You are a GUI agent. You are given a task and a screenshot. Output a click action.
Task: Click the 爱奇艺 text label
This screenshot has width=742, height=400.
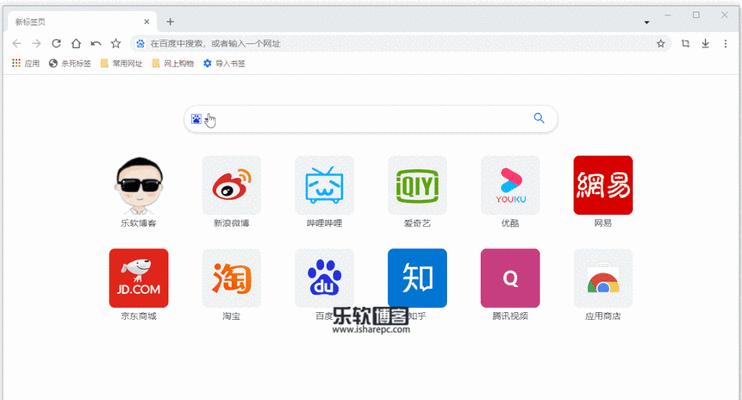pyautogui.click(x=417, y=223)
